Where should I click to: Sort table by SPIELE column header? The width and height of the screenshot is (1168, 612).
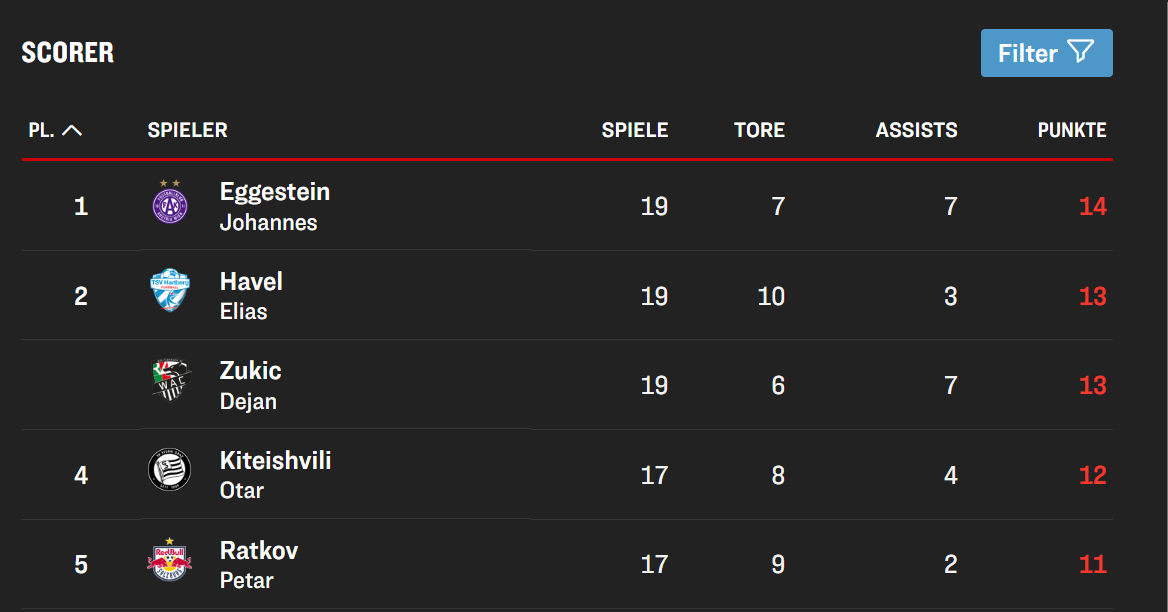[x=634, y=130]
